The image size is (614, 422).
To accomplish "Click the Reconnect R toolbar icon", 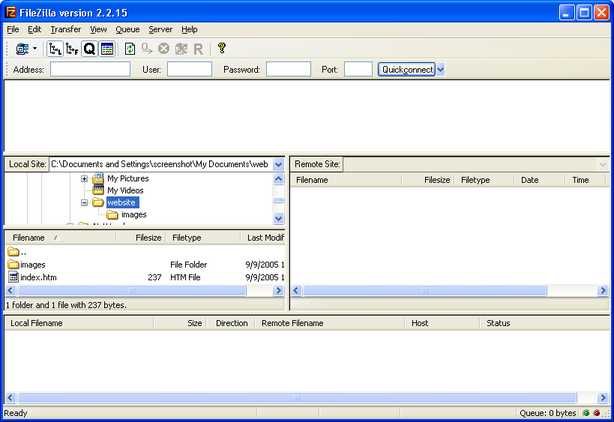I will [x=198, y=49].
